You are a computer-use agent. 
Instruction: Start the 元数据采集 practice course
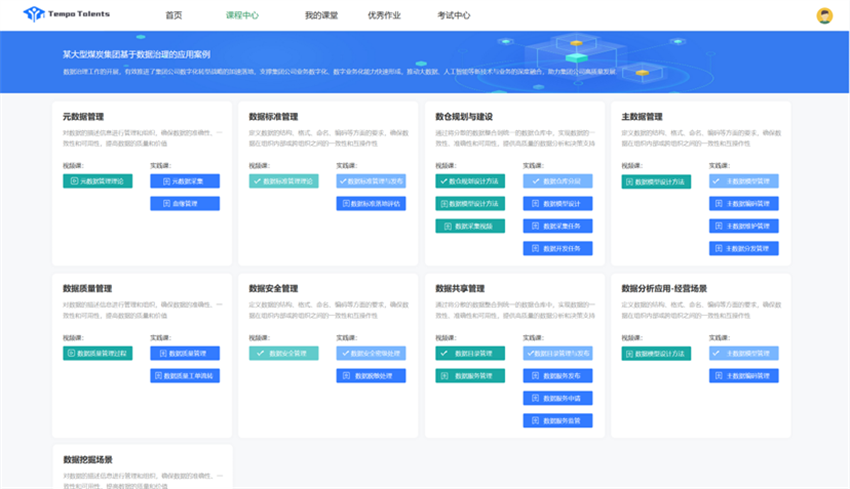coord(185,181)
